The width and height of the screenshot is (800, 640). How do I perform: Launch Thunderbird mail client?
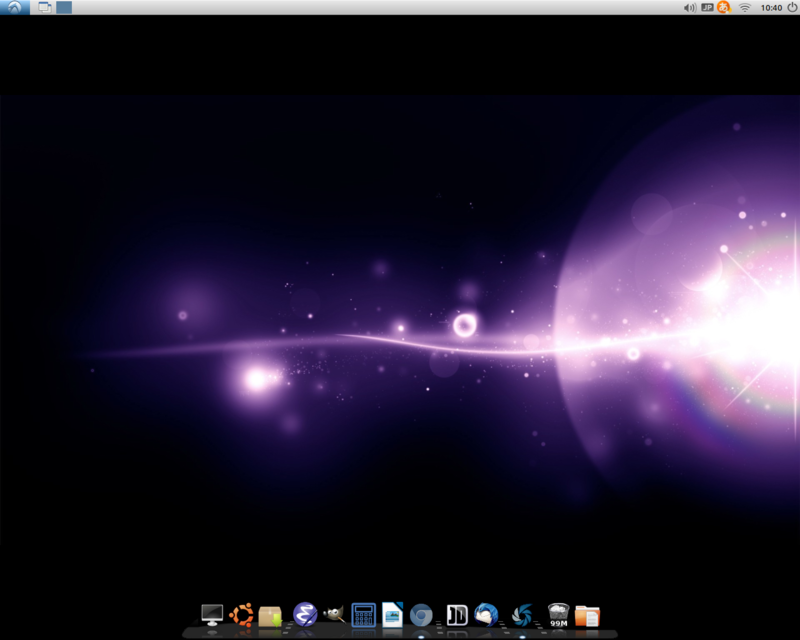coord(488,613)
